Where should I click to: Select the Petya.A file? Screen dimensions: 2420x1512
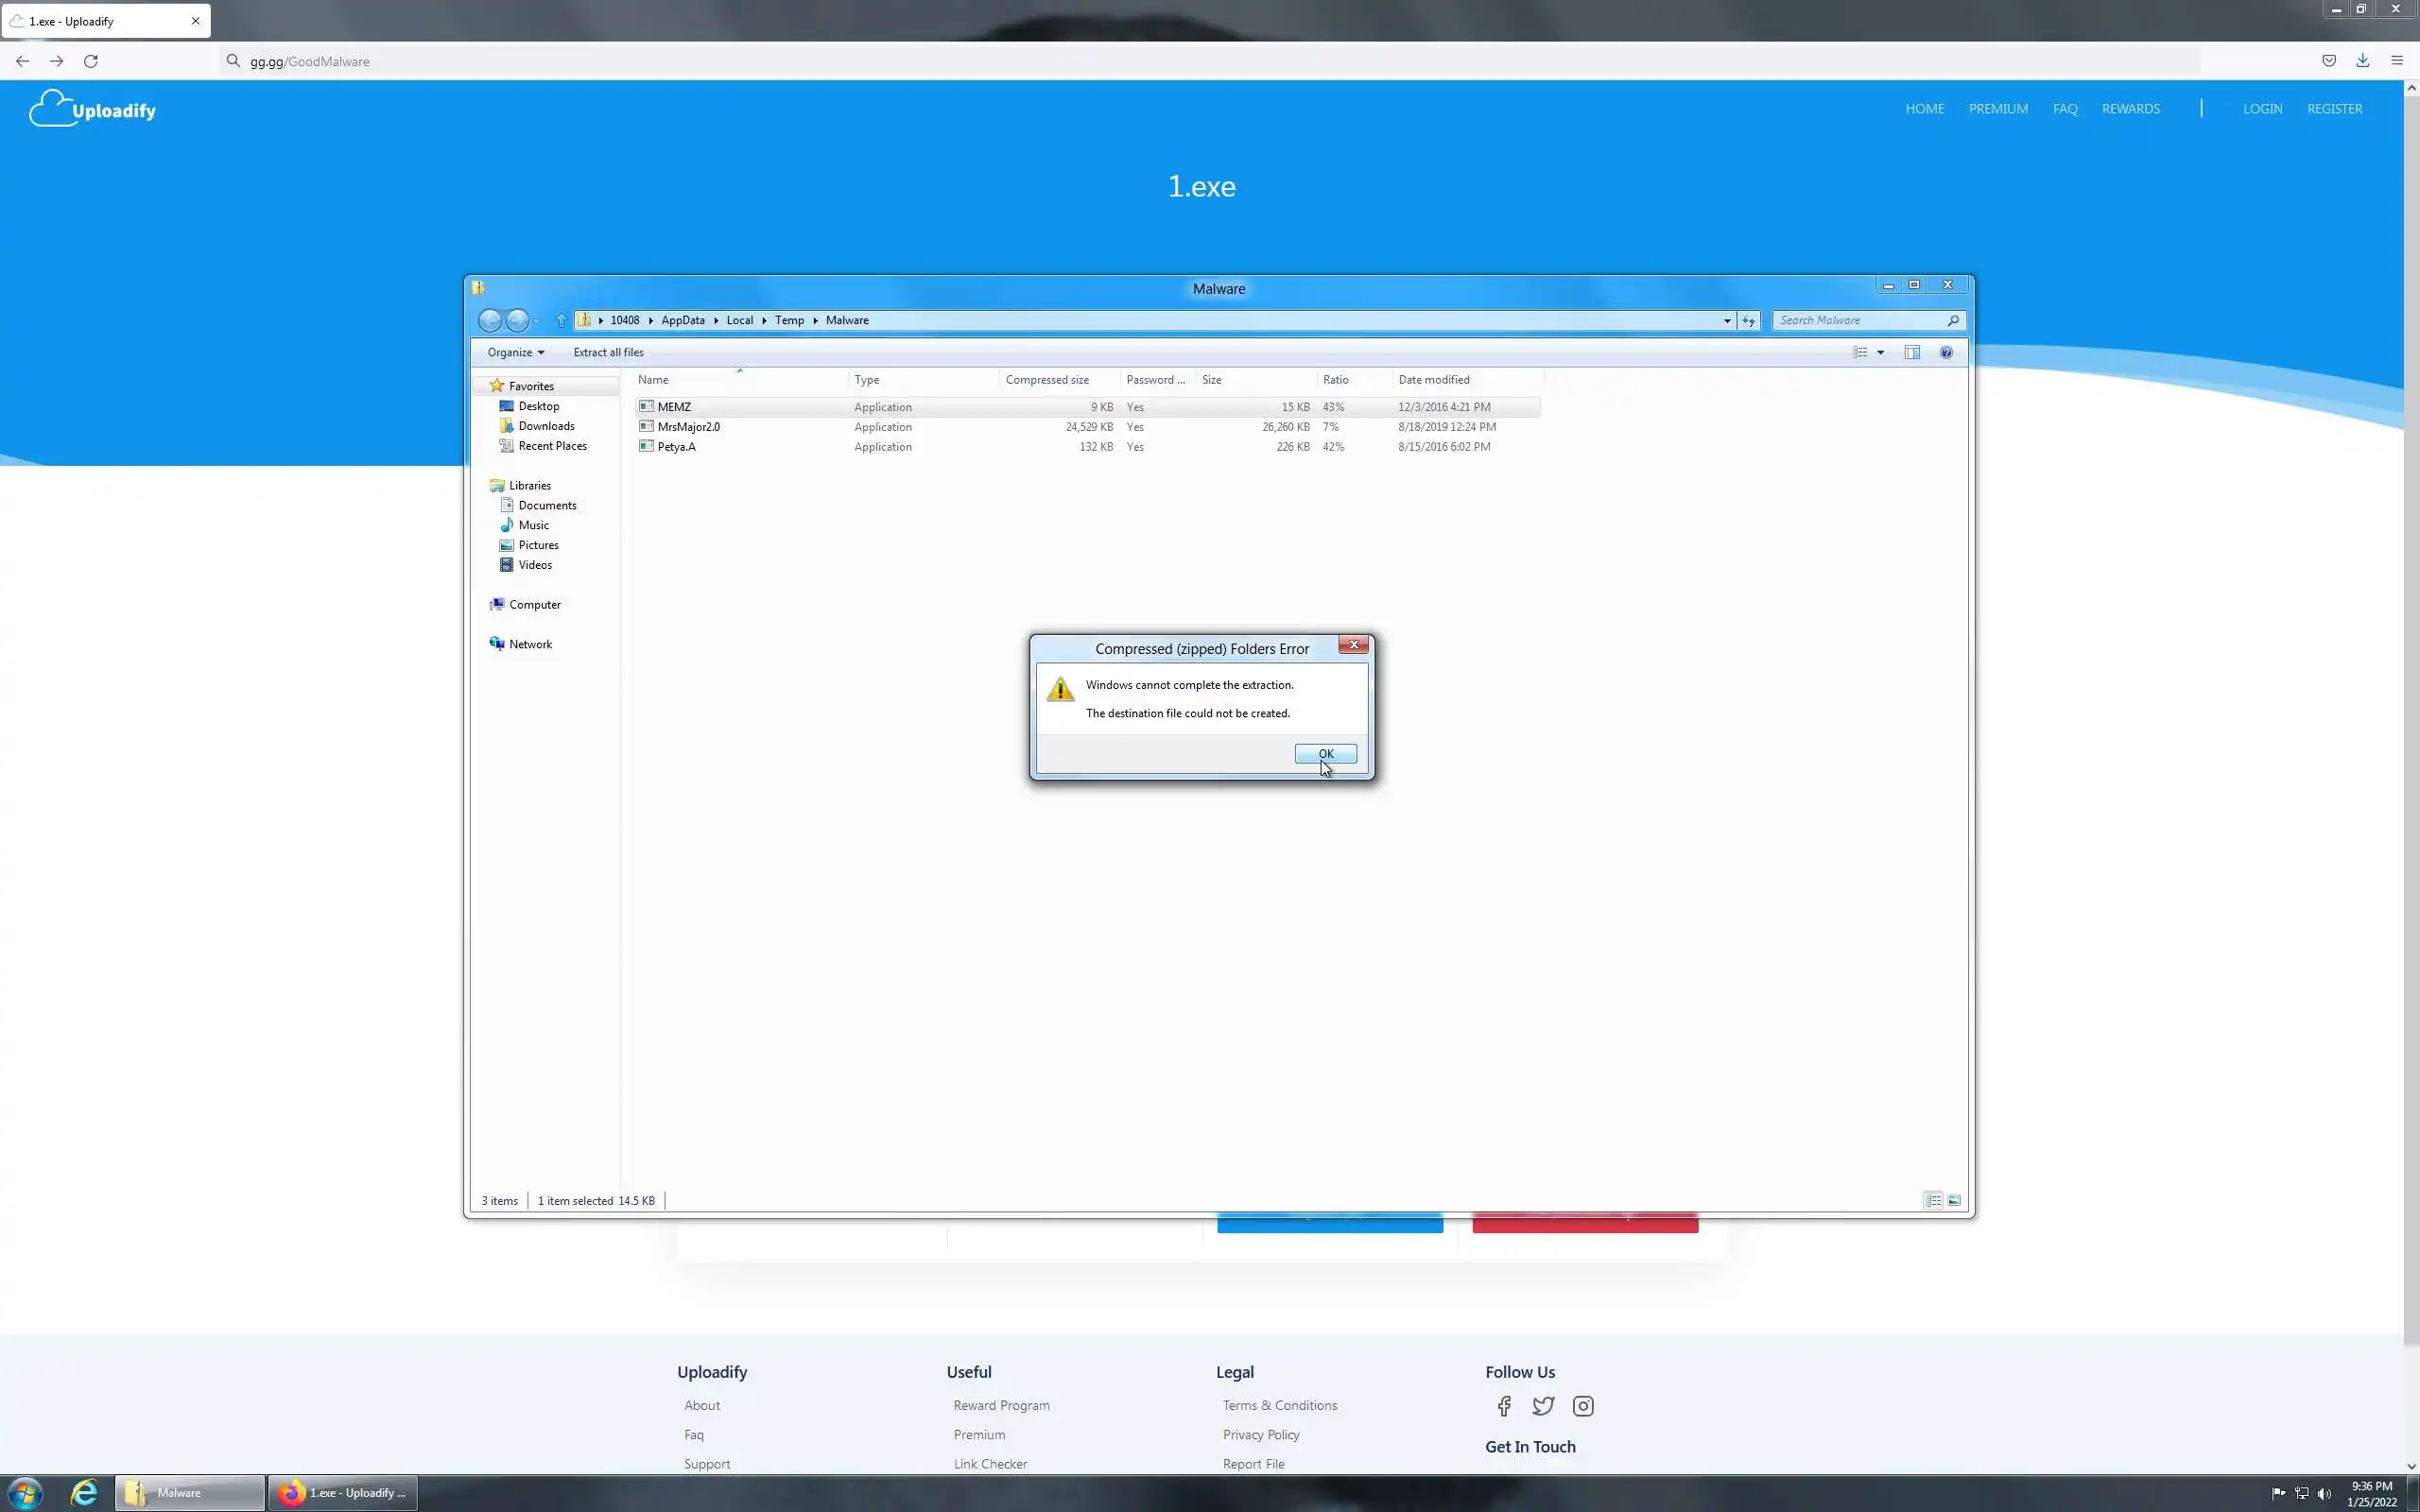(677, 447)
